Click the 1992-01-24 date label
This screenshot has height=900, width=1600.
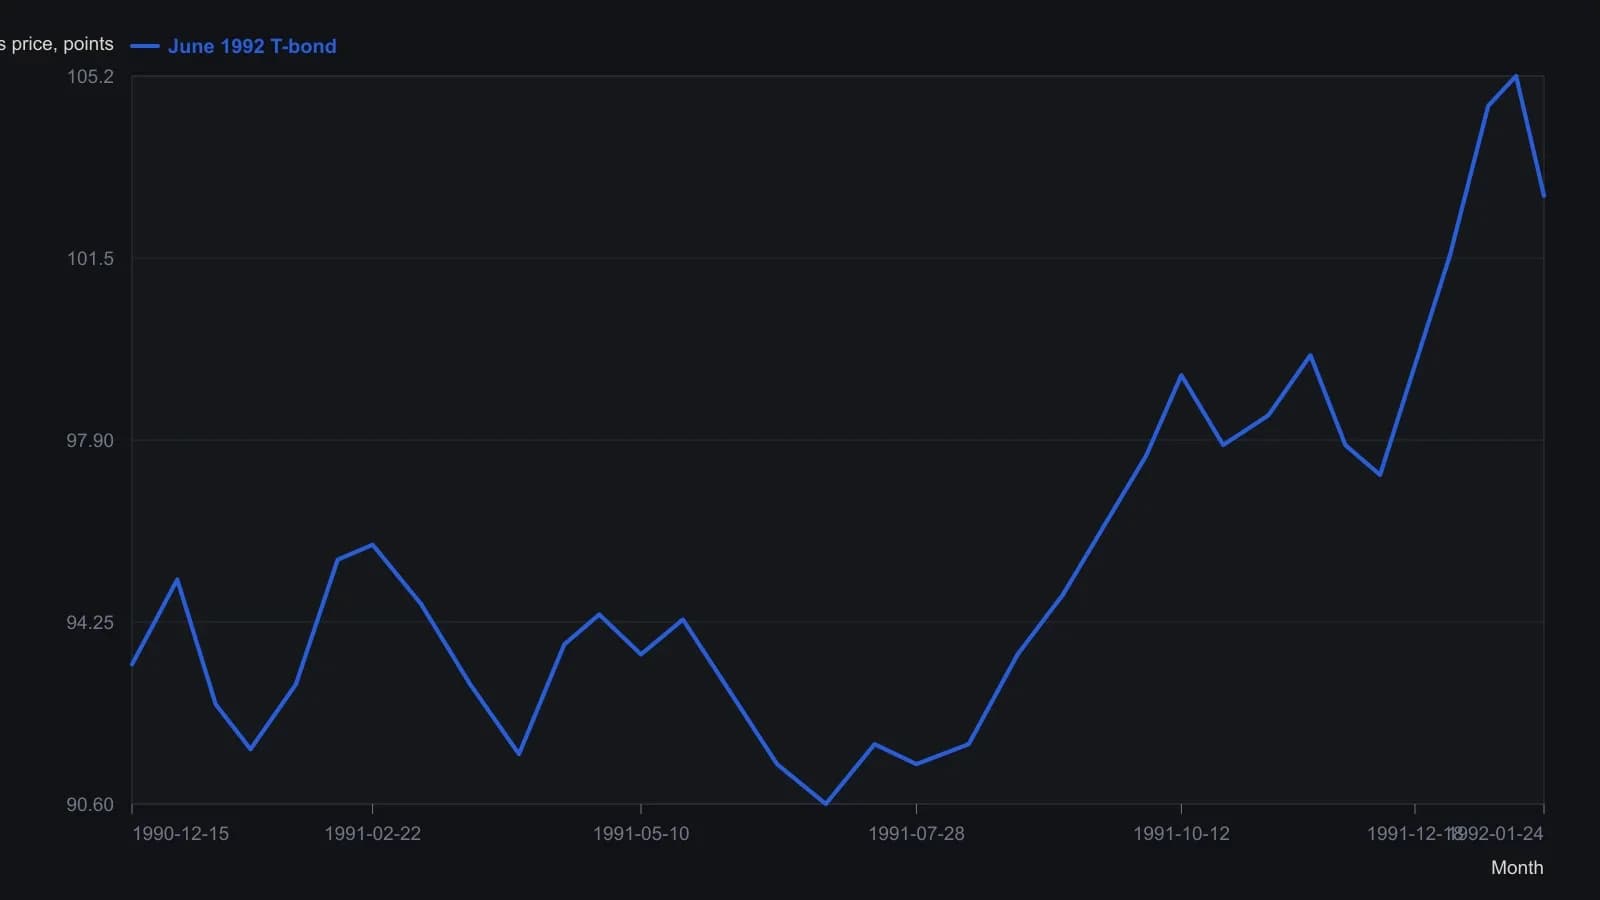(1498, 834)
